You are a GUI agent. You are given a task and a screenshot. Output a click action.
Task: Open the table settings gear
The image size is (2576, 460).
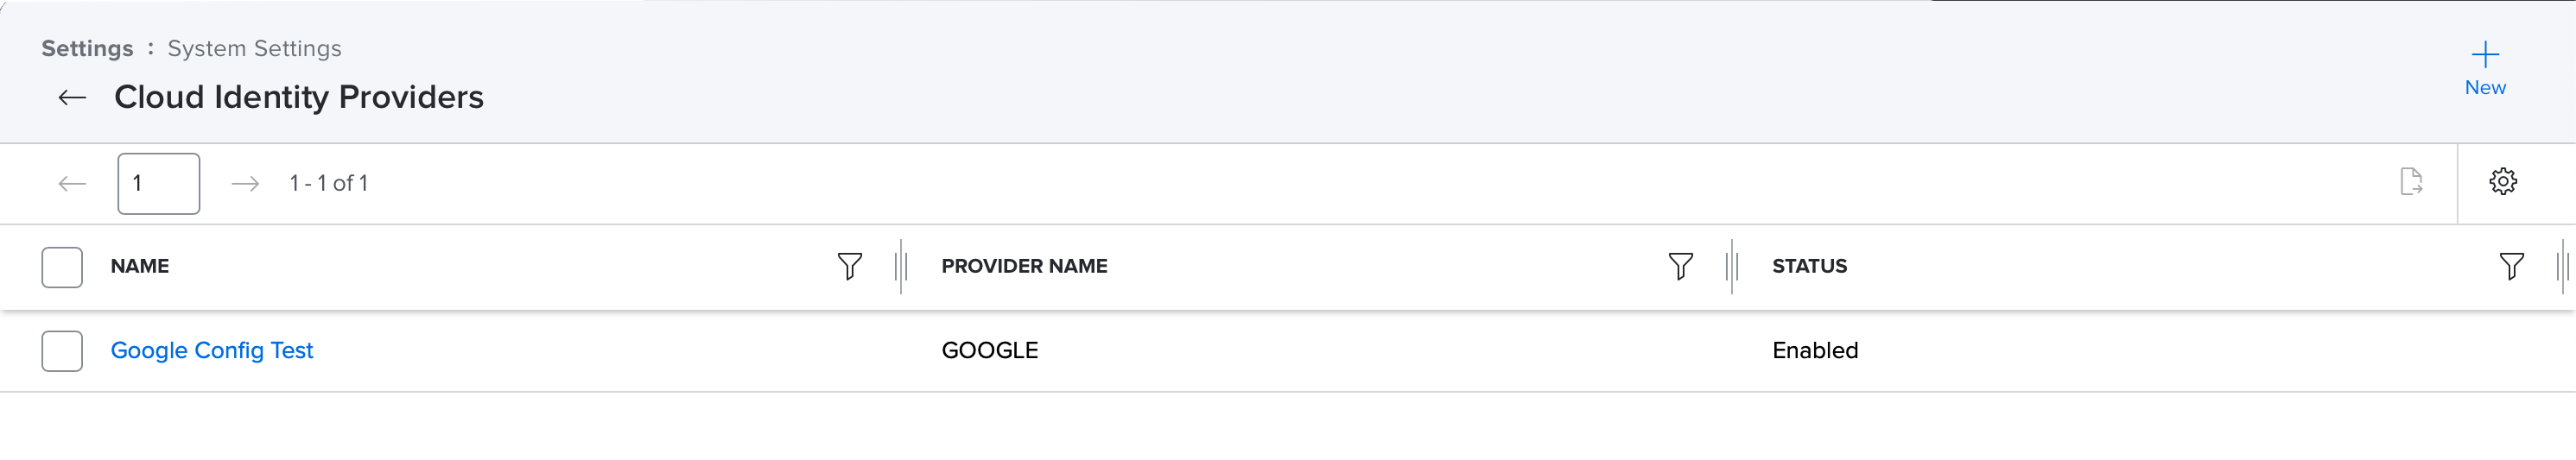2502,182
